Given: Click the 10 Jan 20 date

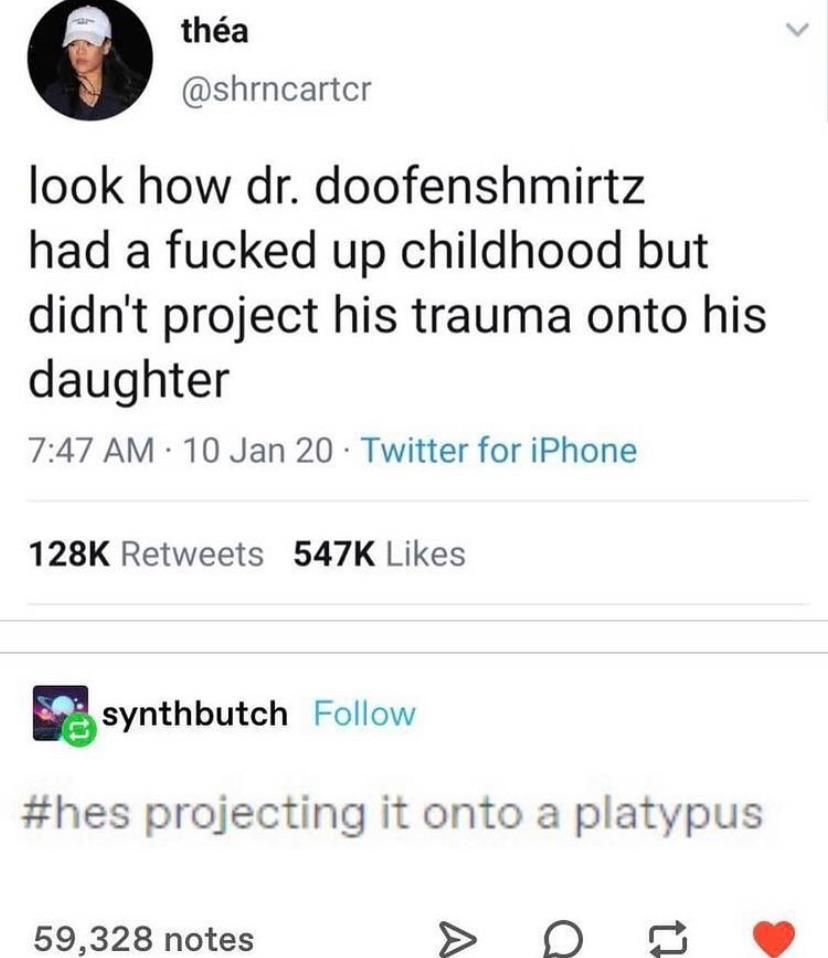Looking at the screenshot, I should coord(258,451).
